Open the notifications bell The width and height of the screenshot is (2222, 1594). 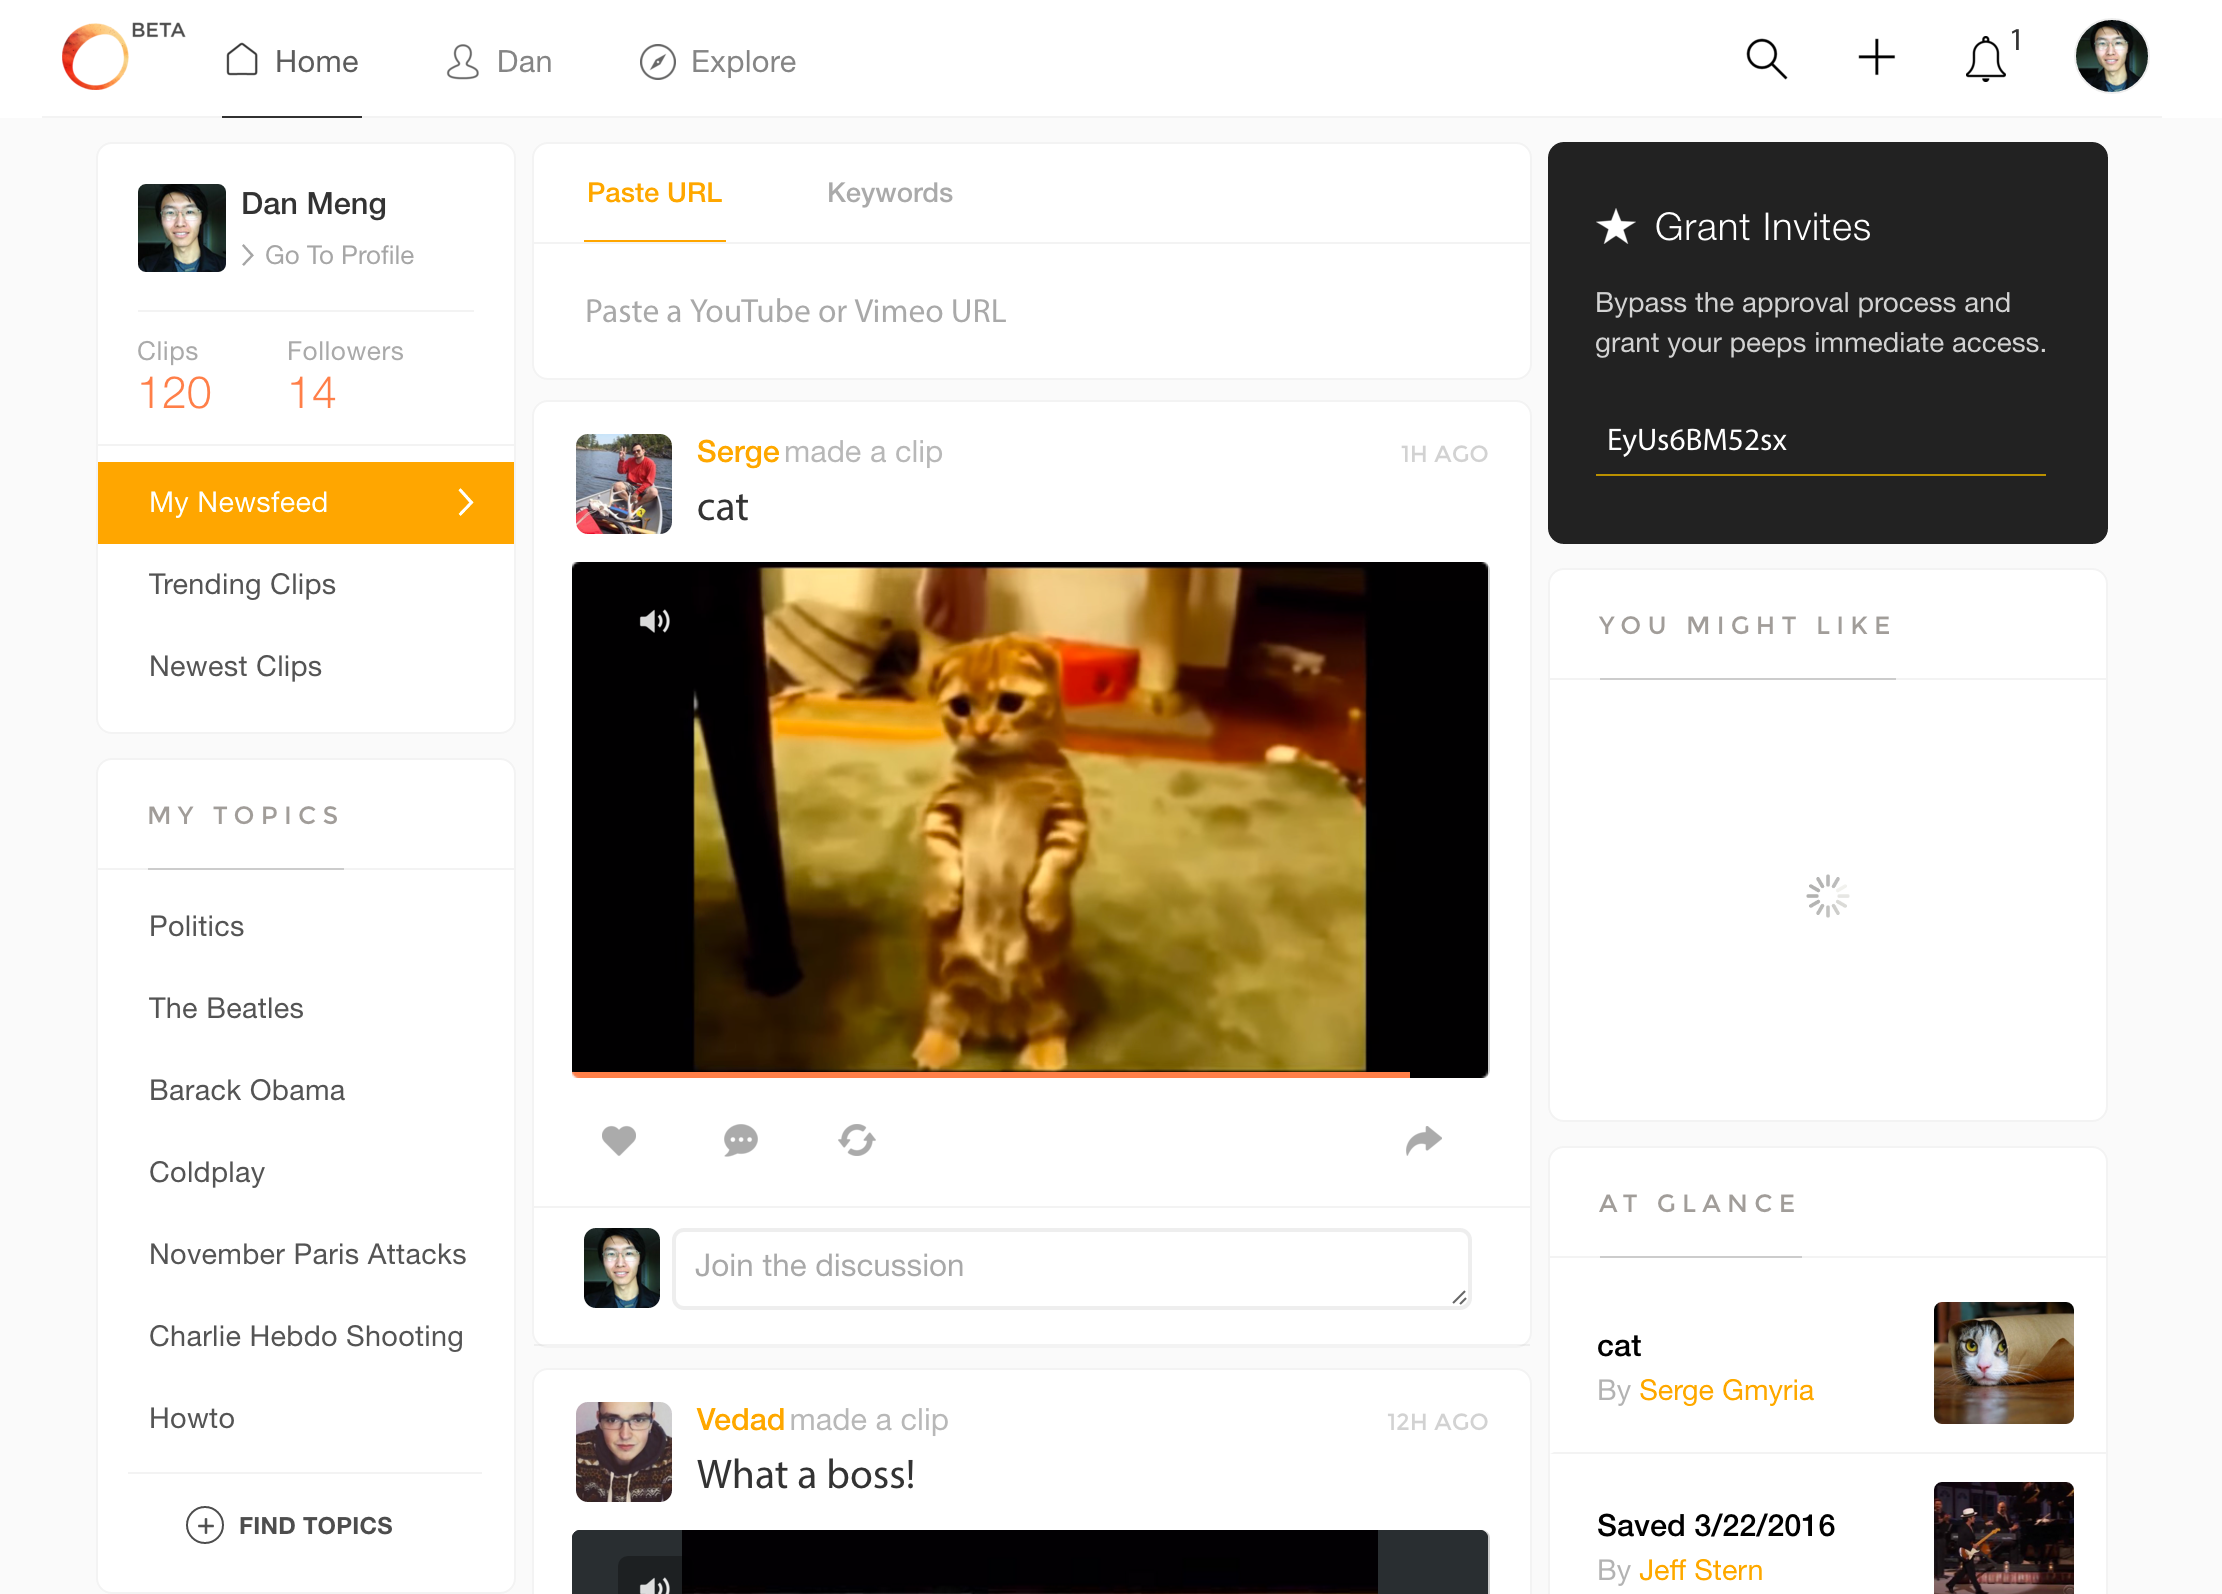click(x=1985, y=60)
